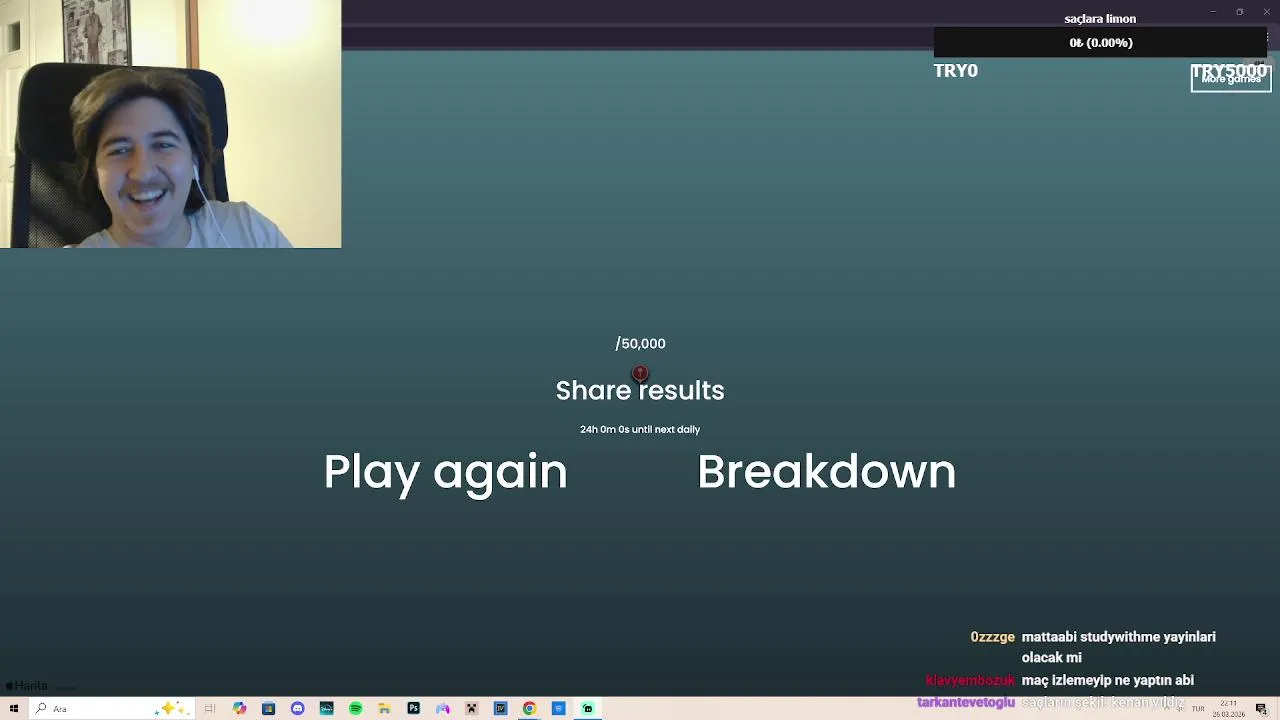The width and height of the screenshot is (1280, 720).
Task: Open Task View on the taskbar
Action: [x=210, y=709]
